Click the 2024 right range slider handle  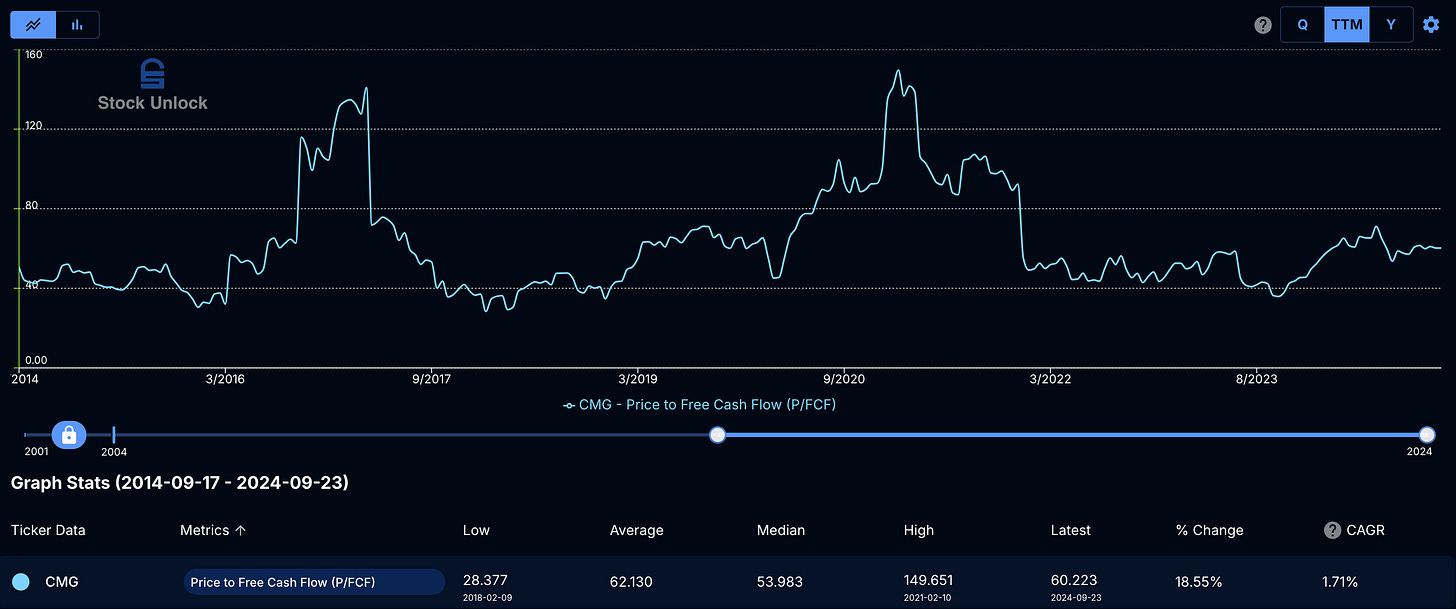tap(1427, 435)
